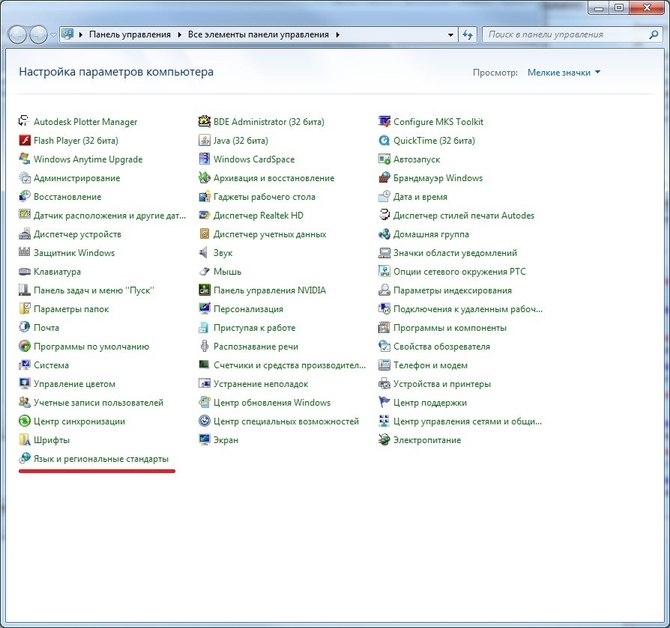Open the Шрифты folder icon
Image resolution: width=670 pixels, height=628 pixels.
25,440
